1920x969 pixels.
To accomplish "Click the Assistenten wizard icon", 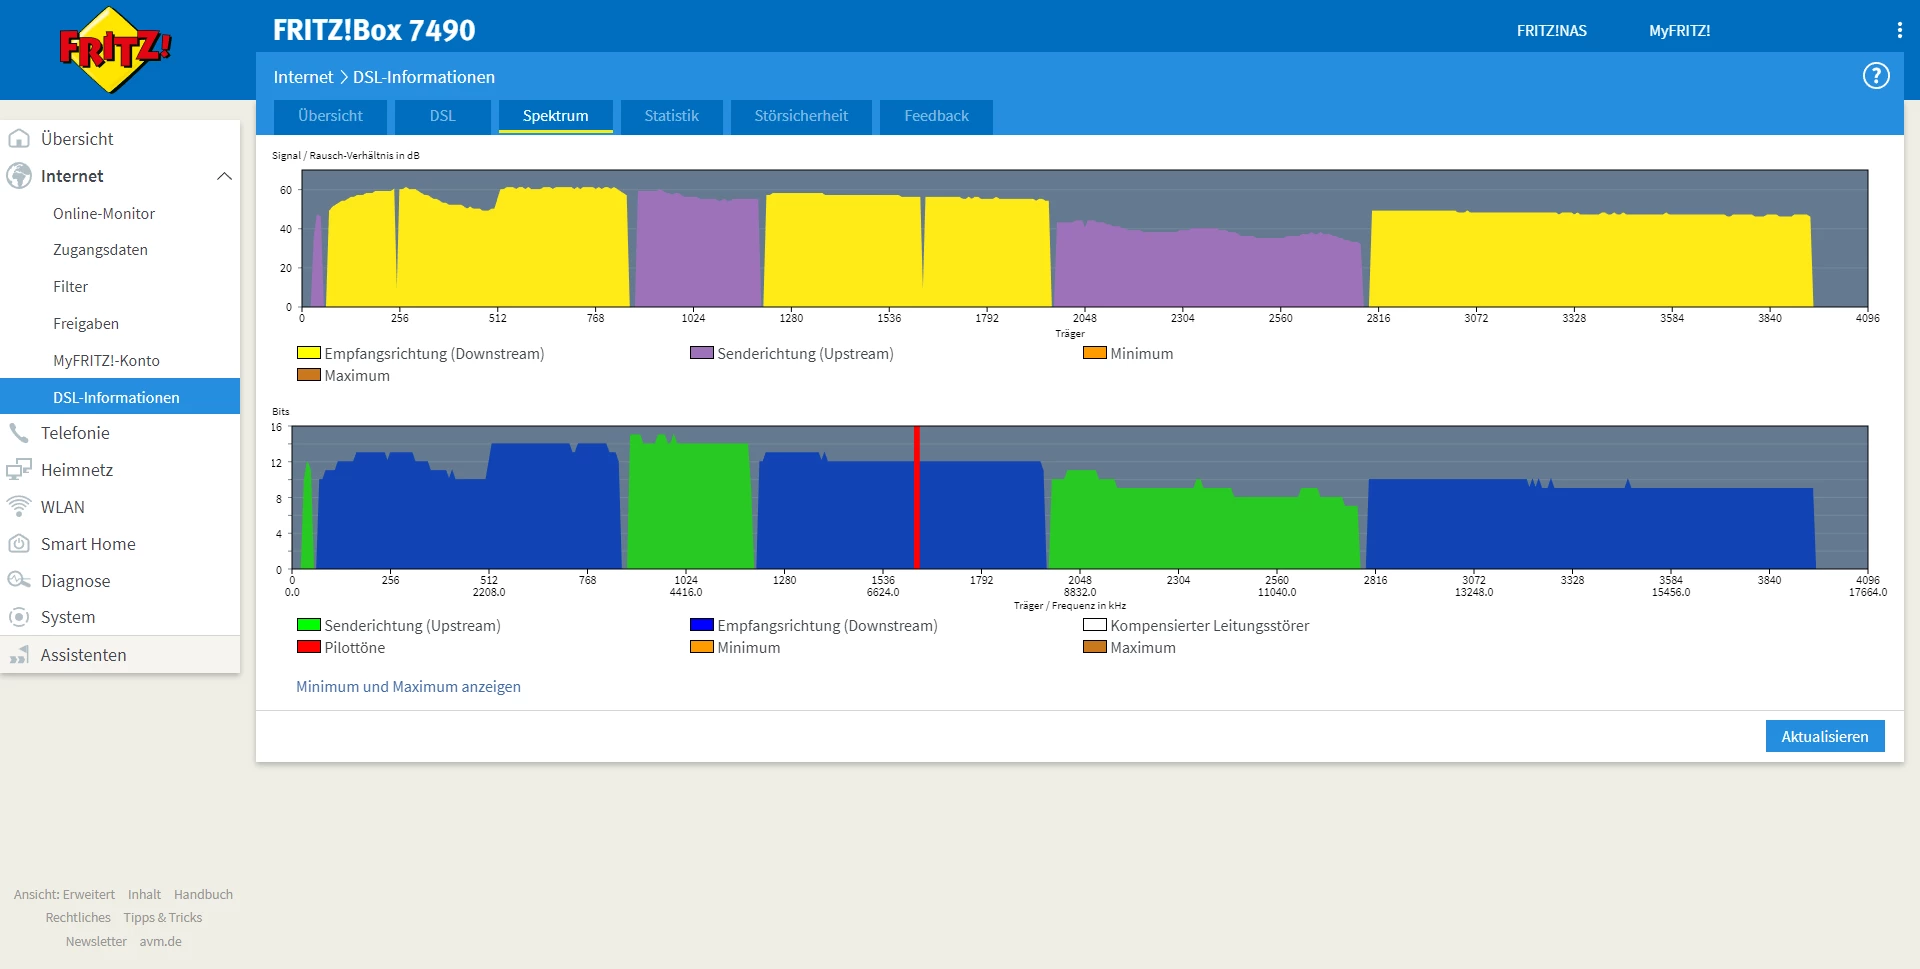I will point(19,655).
